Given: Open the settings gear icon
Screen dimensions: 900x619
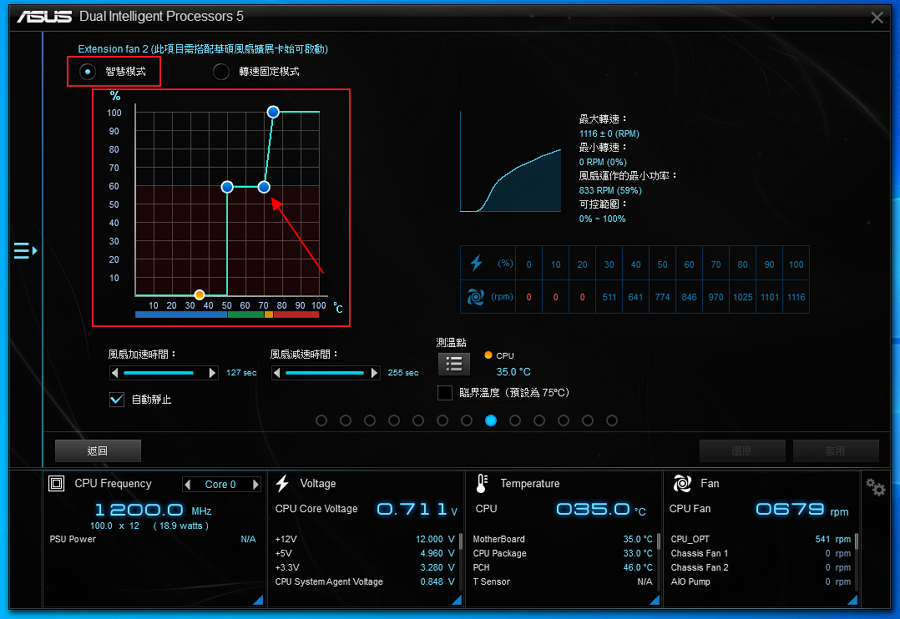Looking at the screenshot, I should pyautogui.click(x=875, y=488).
